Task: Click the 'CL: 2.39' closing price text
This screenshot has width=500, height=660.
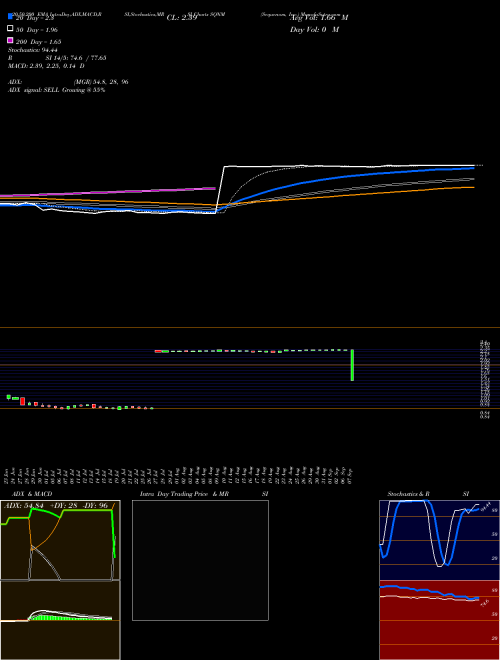Action: point(182,18)
